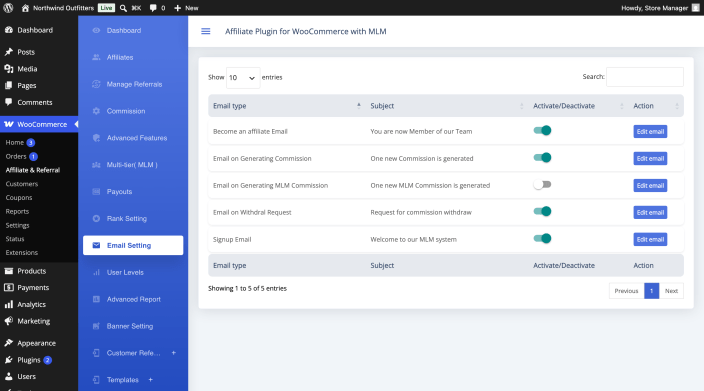This screenshot has width=704, height=391.
Task: Click the WordPress Posts pin icon
Action: click(x=9, y=52)
